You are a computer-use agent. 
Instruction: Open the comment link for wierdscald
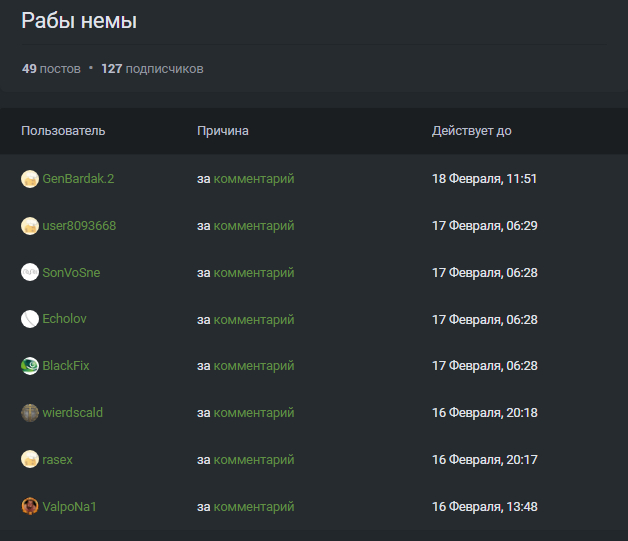click(254, 413)
